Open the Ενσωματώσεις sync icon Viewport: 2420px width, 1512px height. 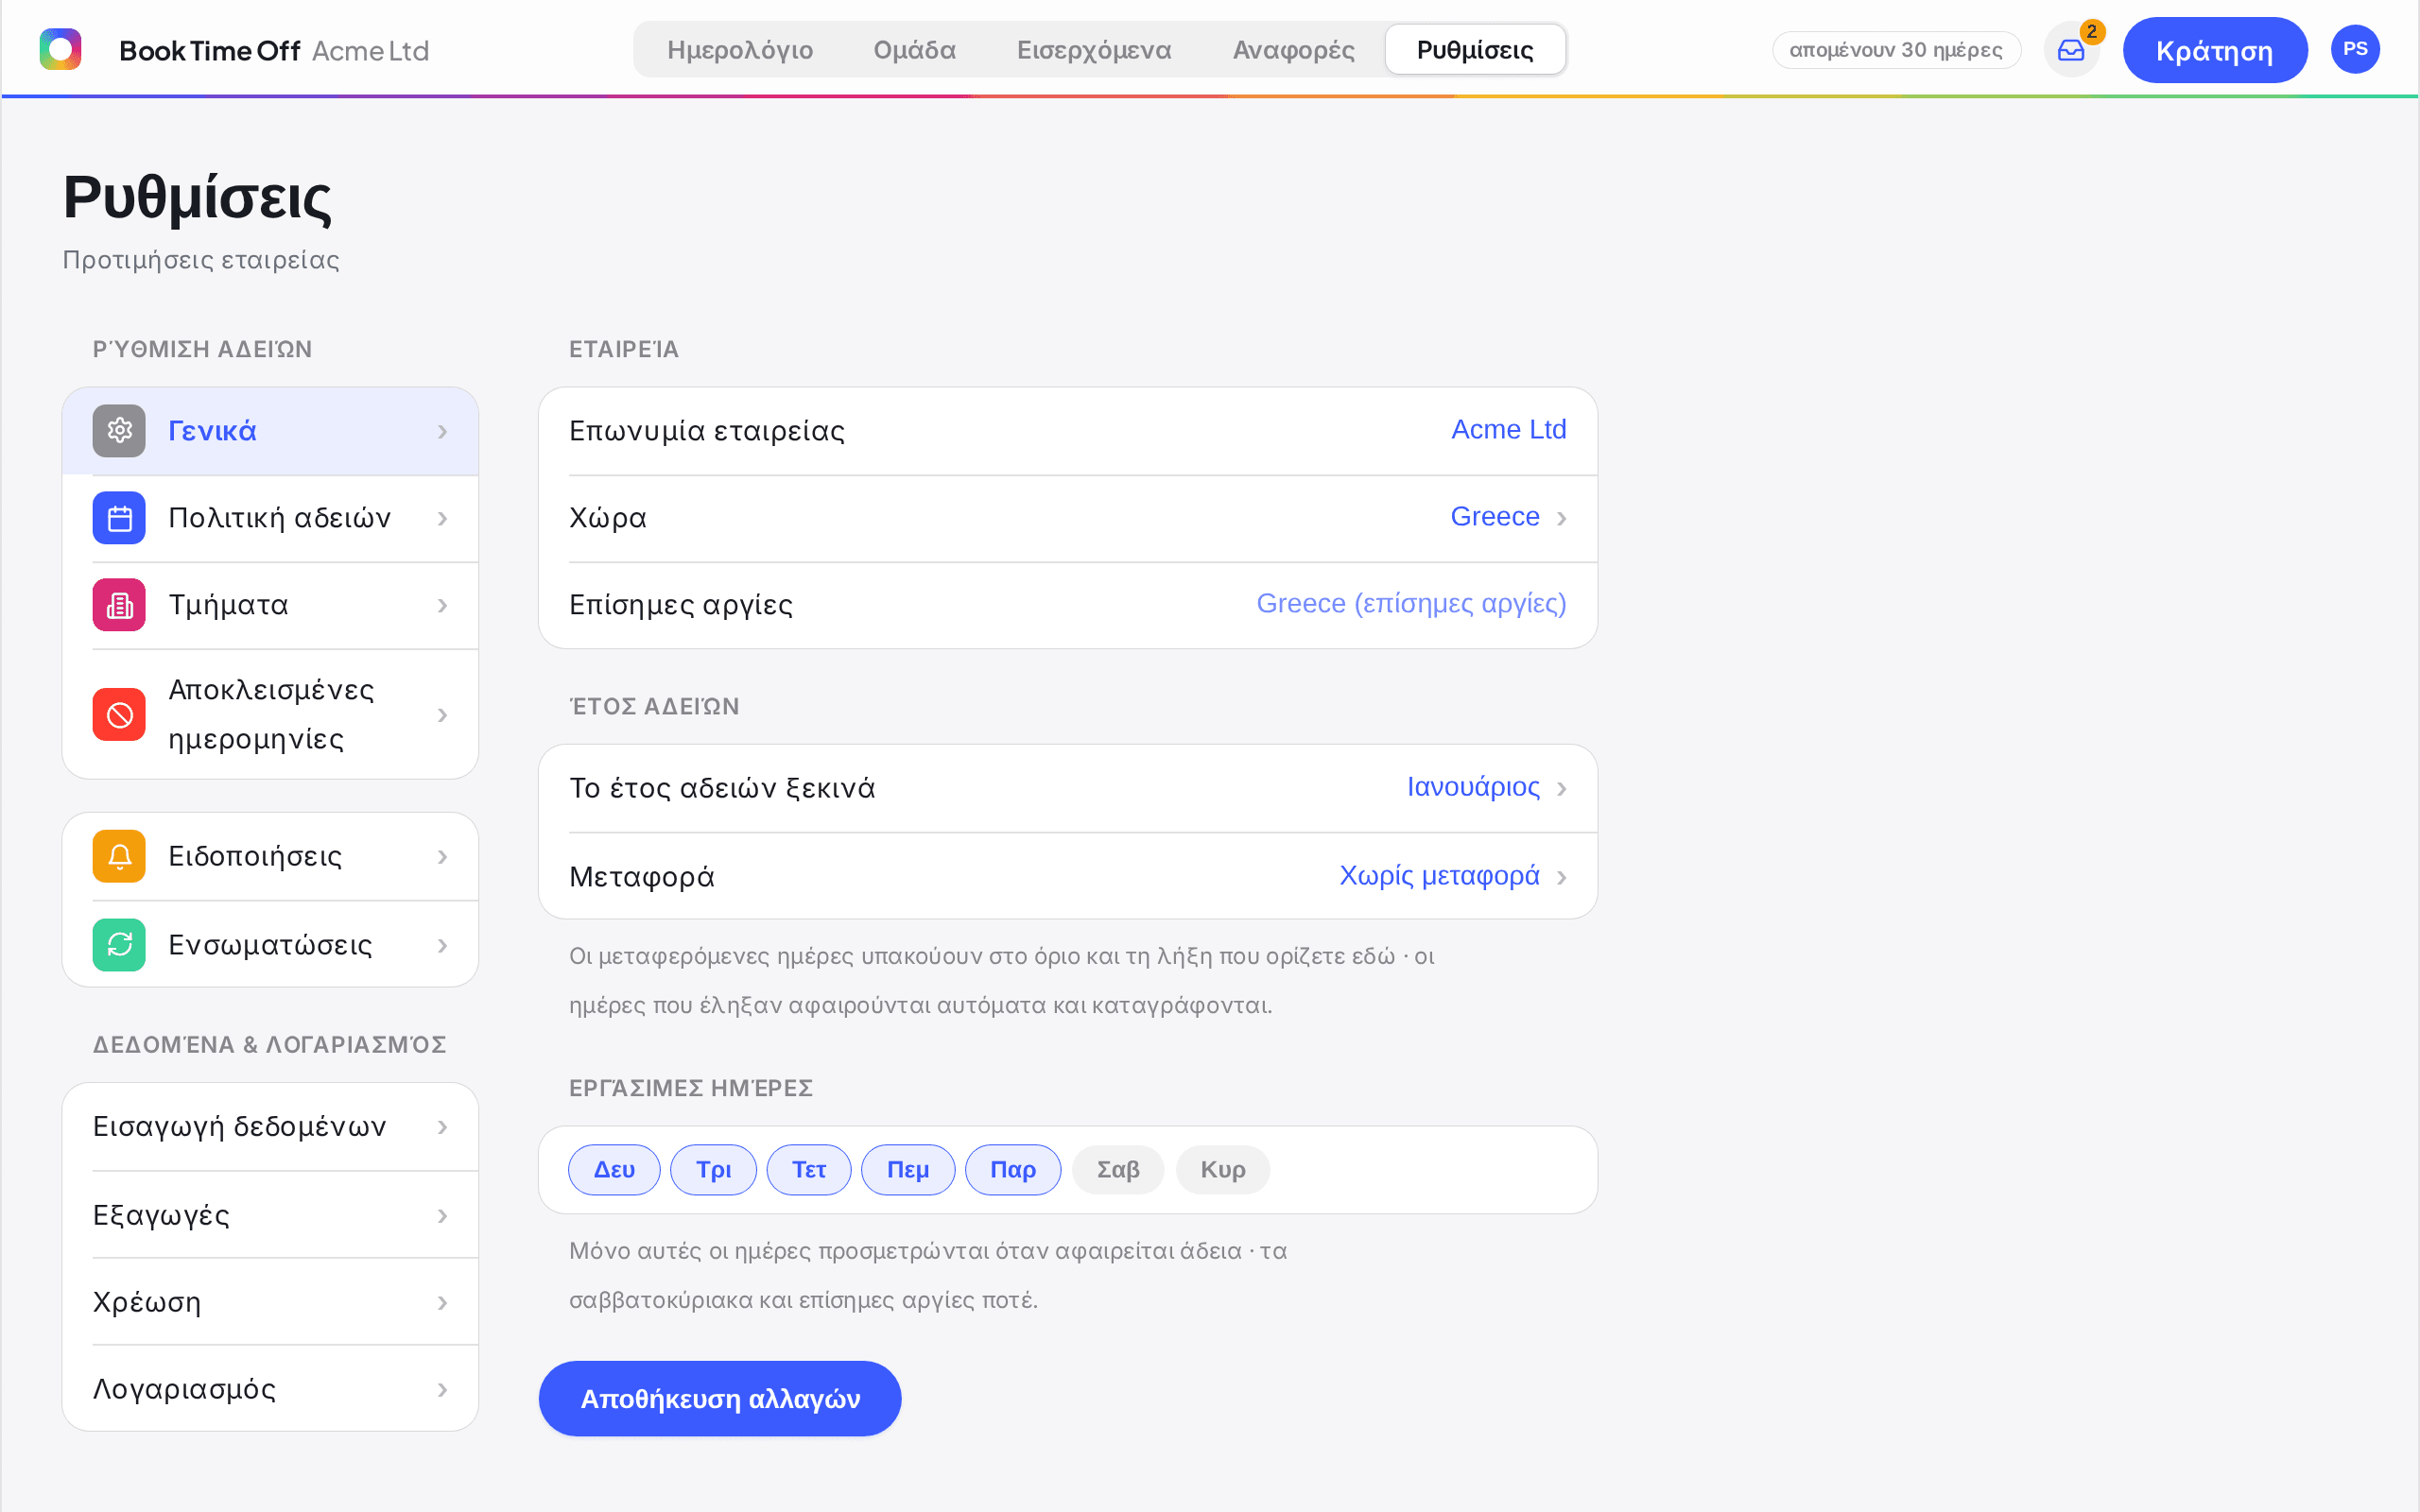click(119, 945)
